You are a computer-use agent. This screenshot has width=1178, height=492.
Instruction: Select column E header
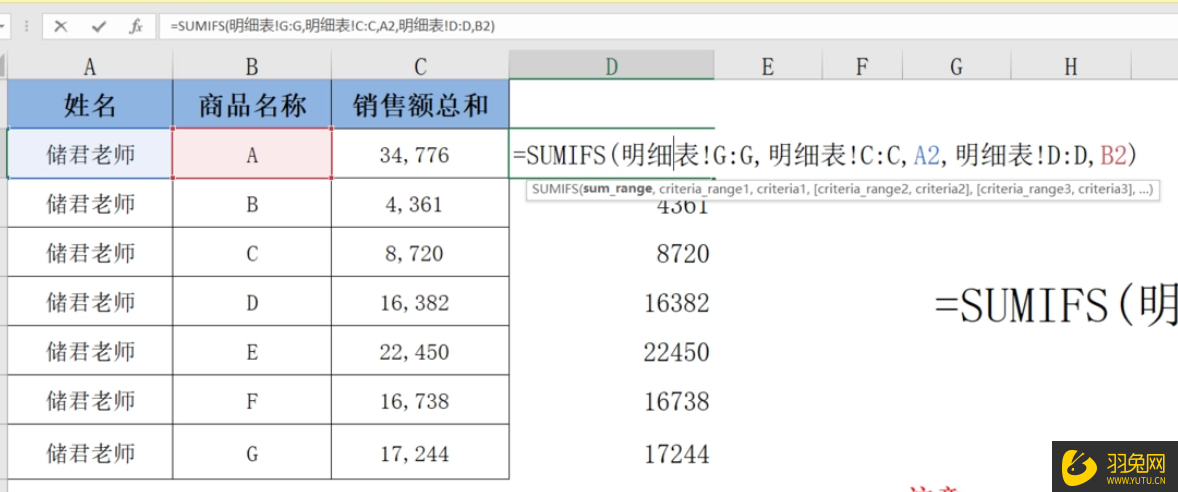tap(767, 67)
